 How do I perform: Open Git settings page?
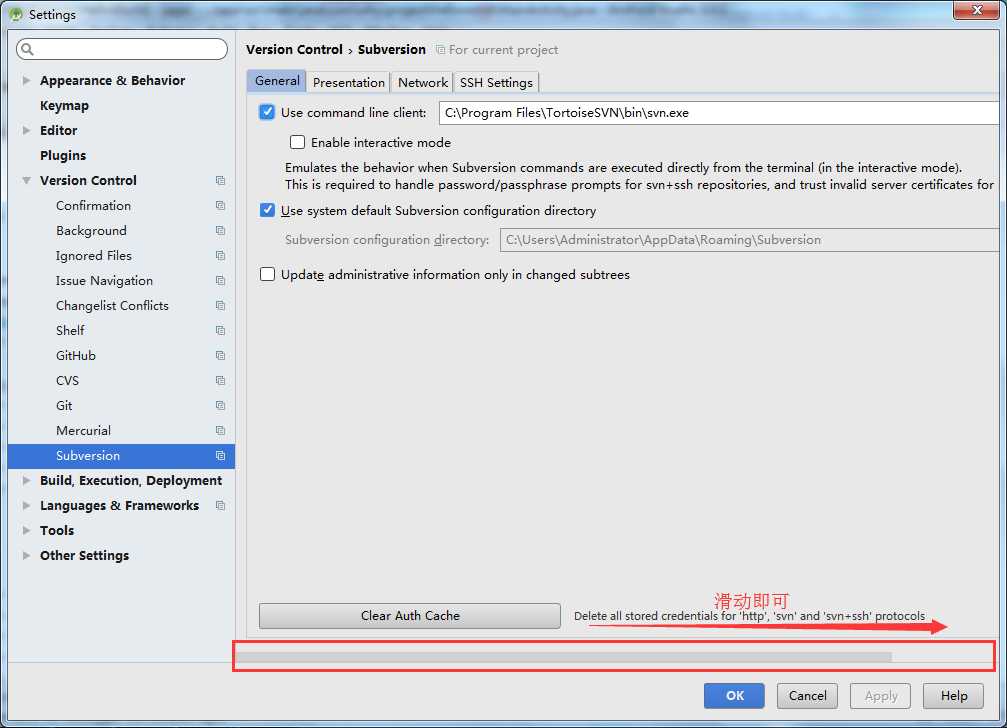point(64,406)
